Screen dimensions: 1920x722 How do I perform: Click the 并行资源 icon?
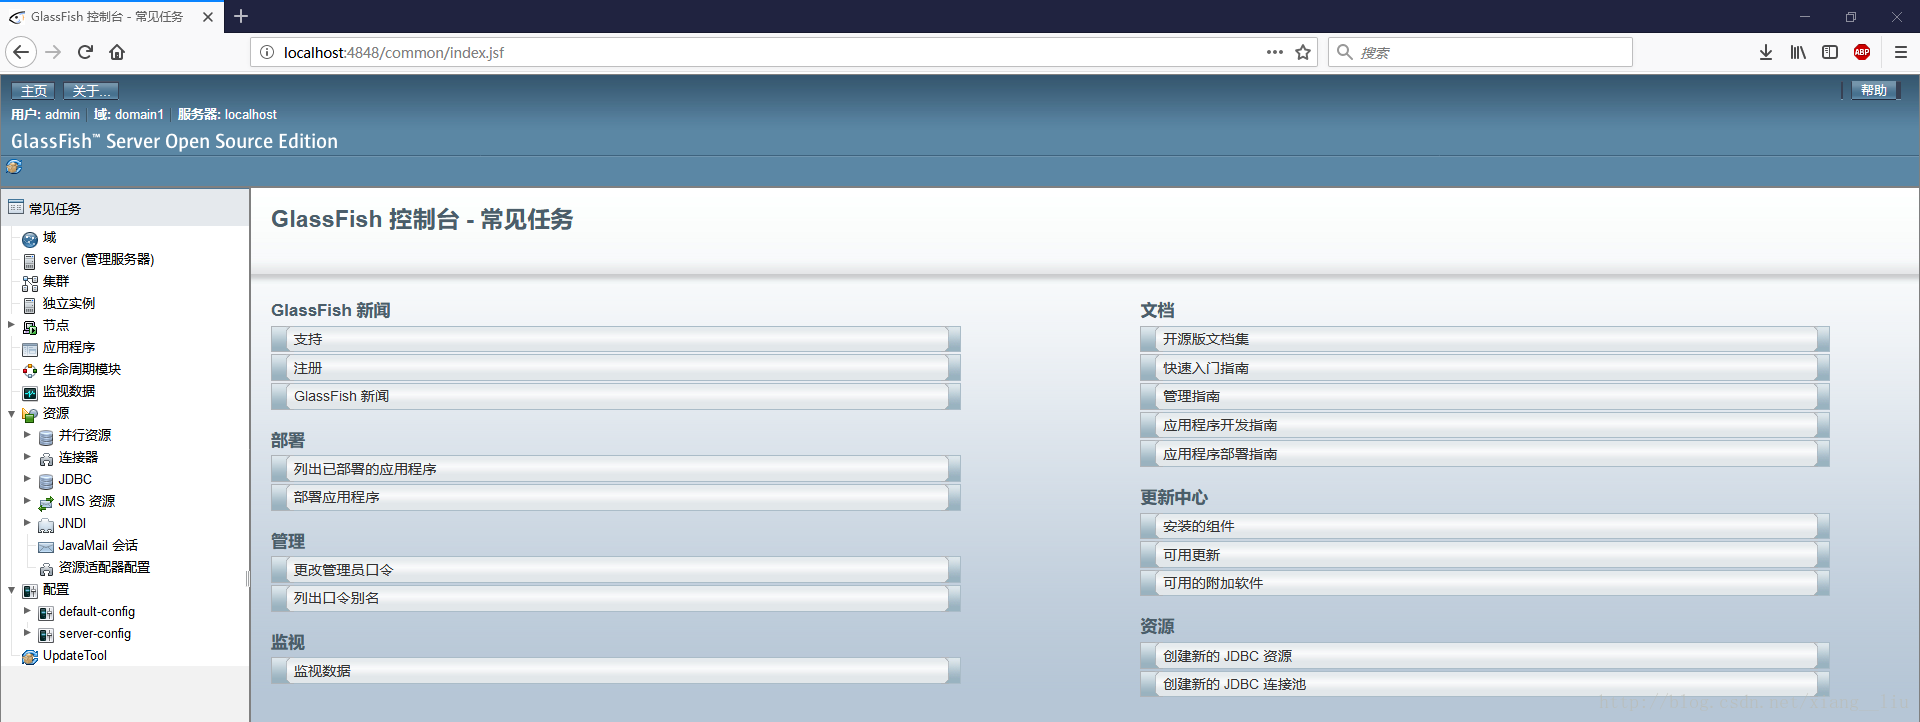46,437
